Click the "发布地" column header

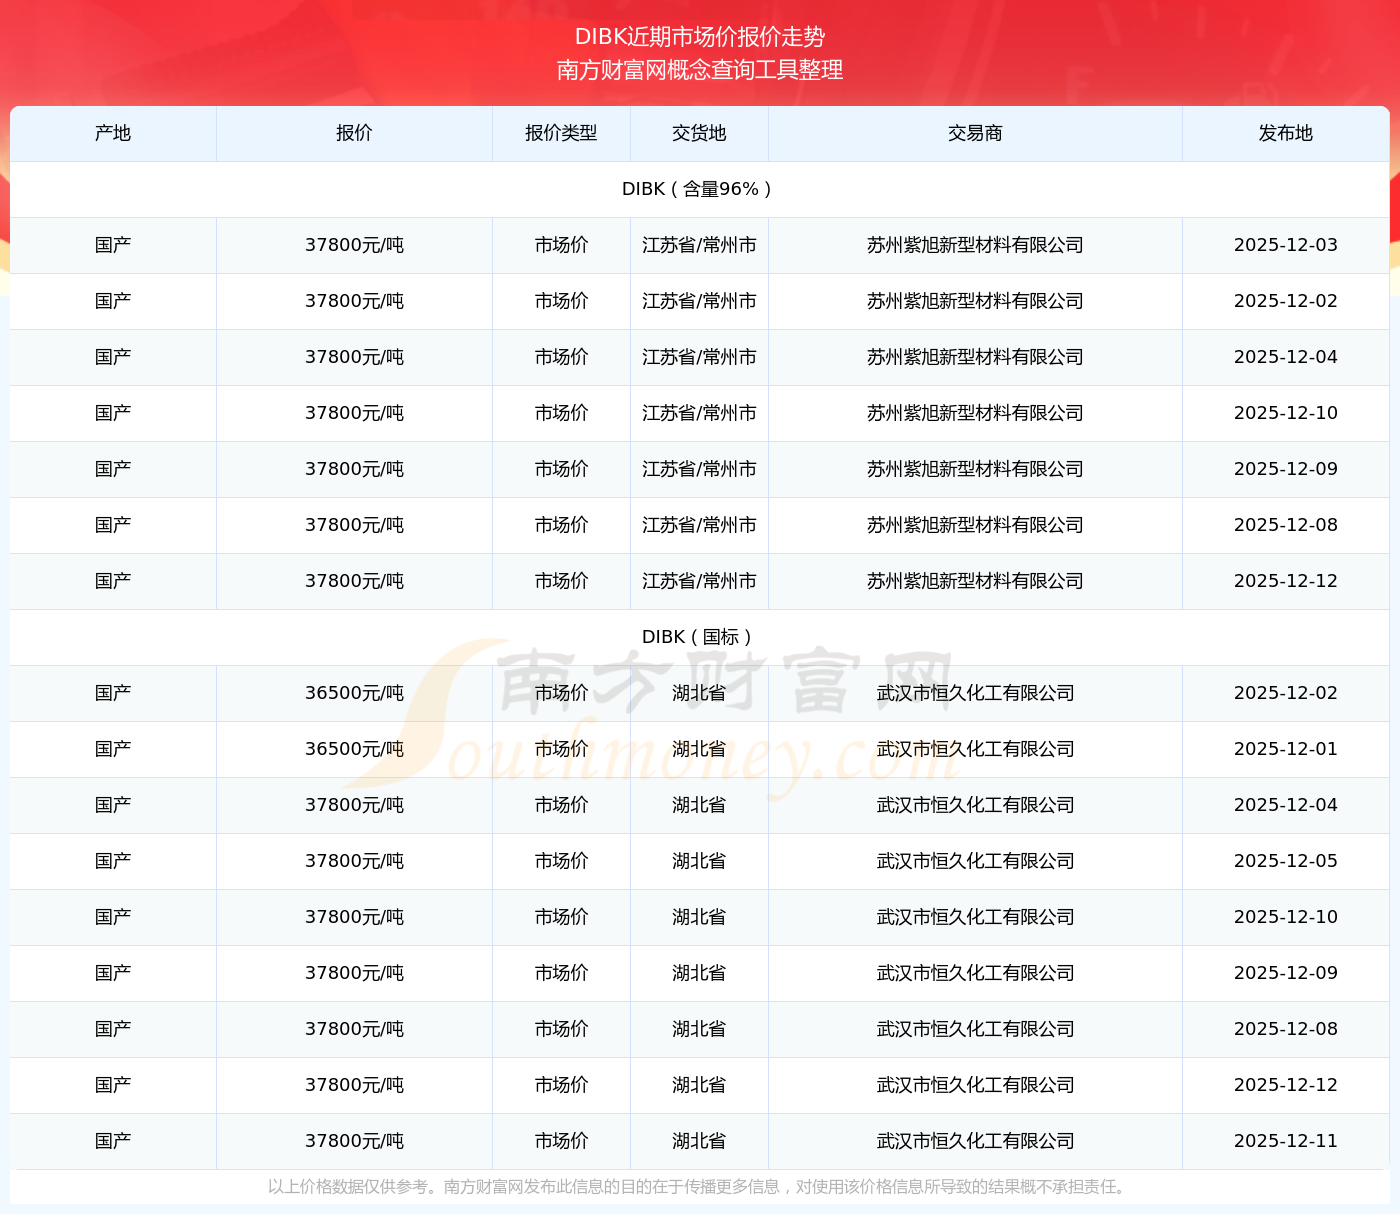coord(1286,133)
